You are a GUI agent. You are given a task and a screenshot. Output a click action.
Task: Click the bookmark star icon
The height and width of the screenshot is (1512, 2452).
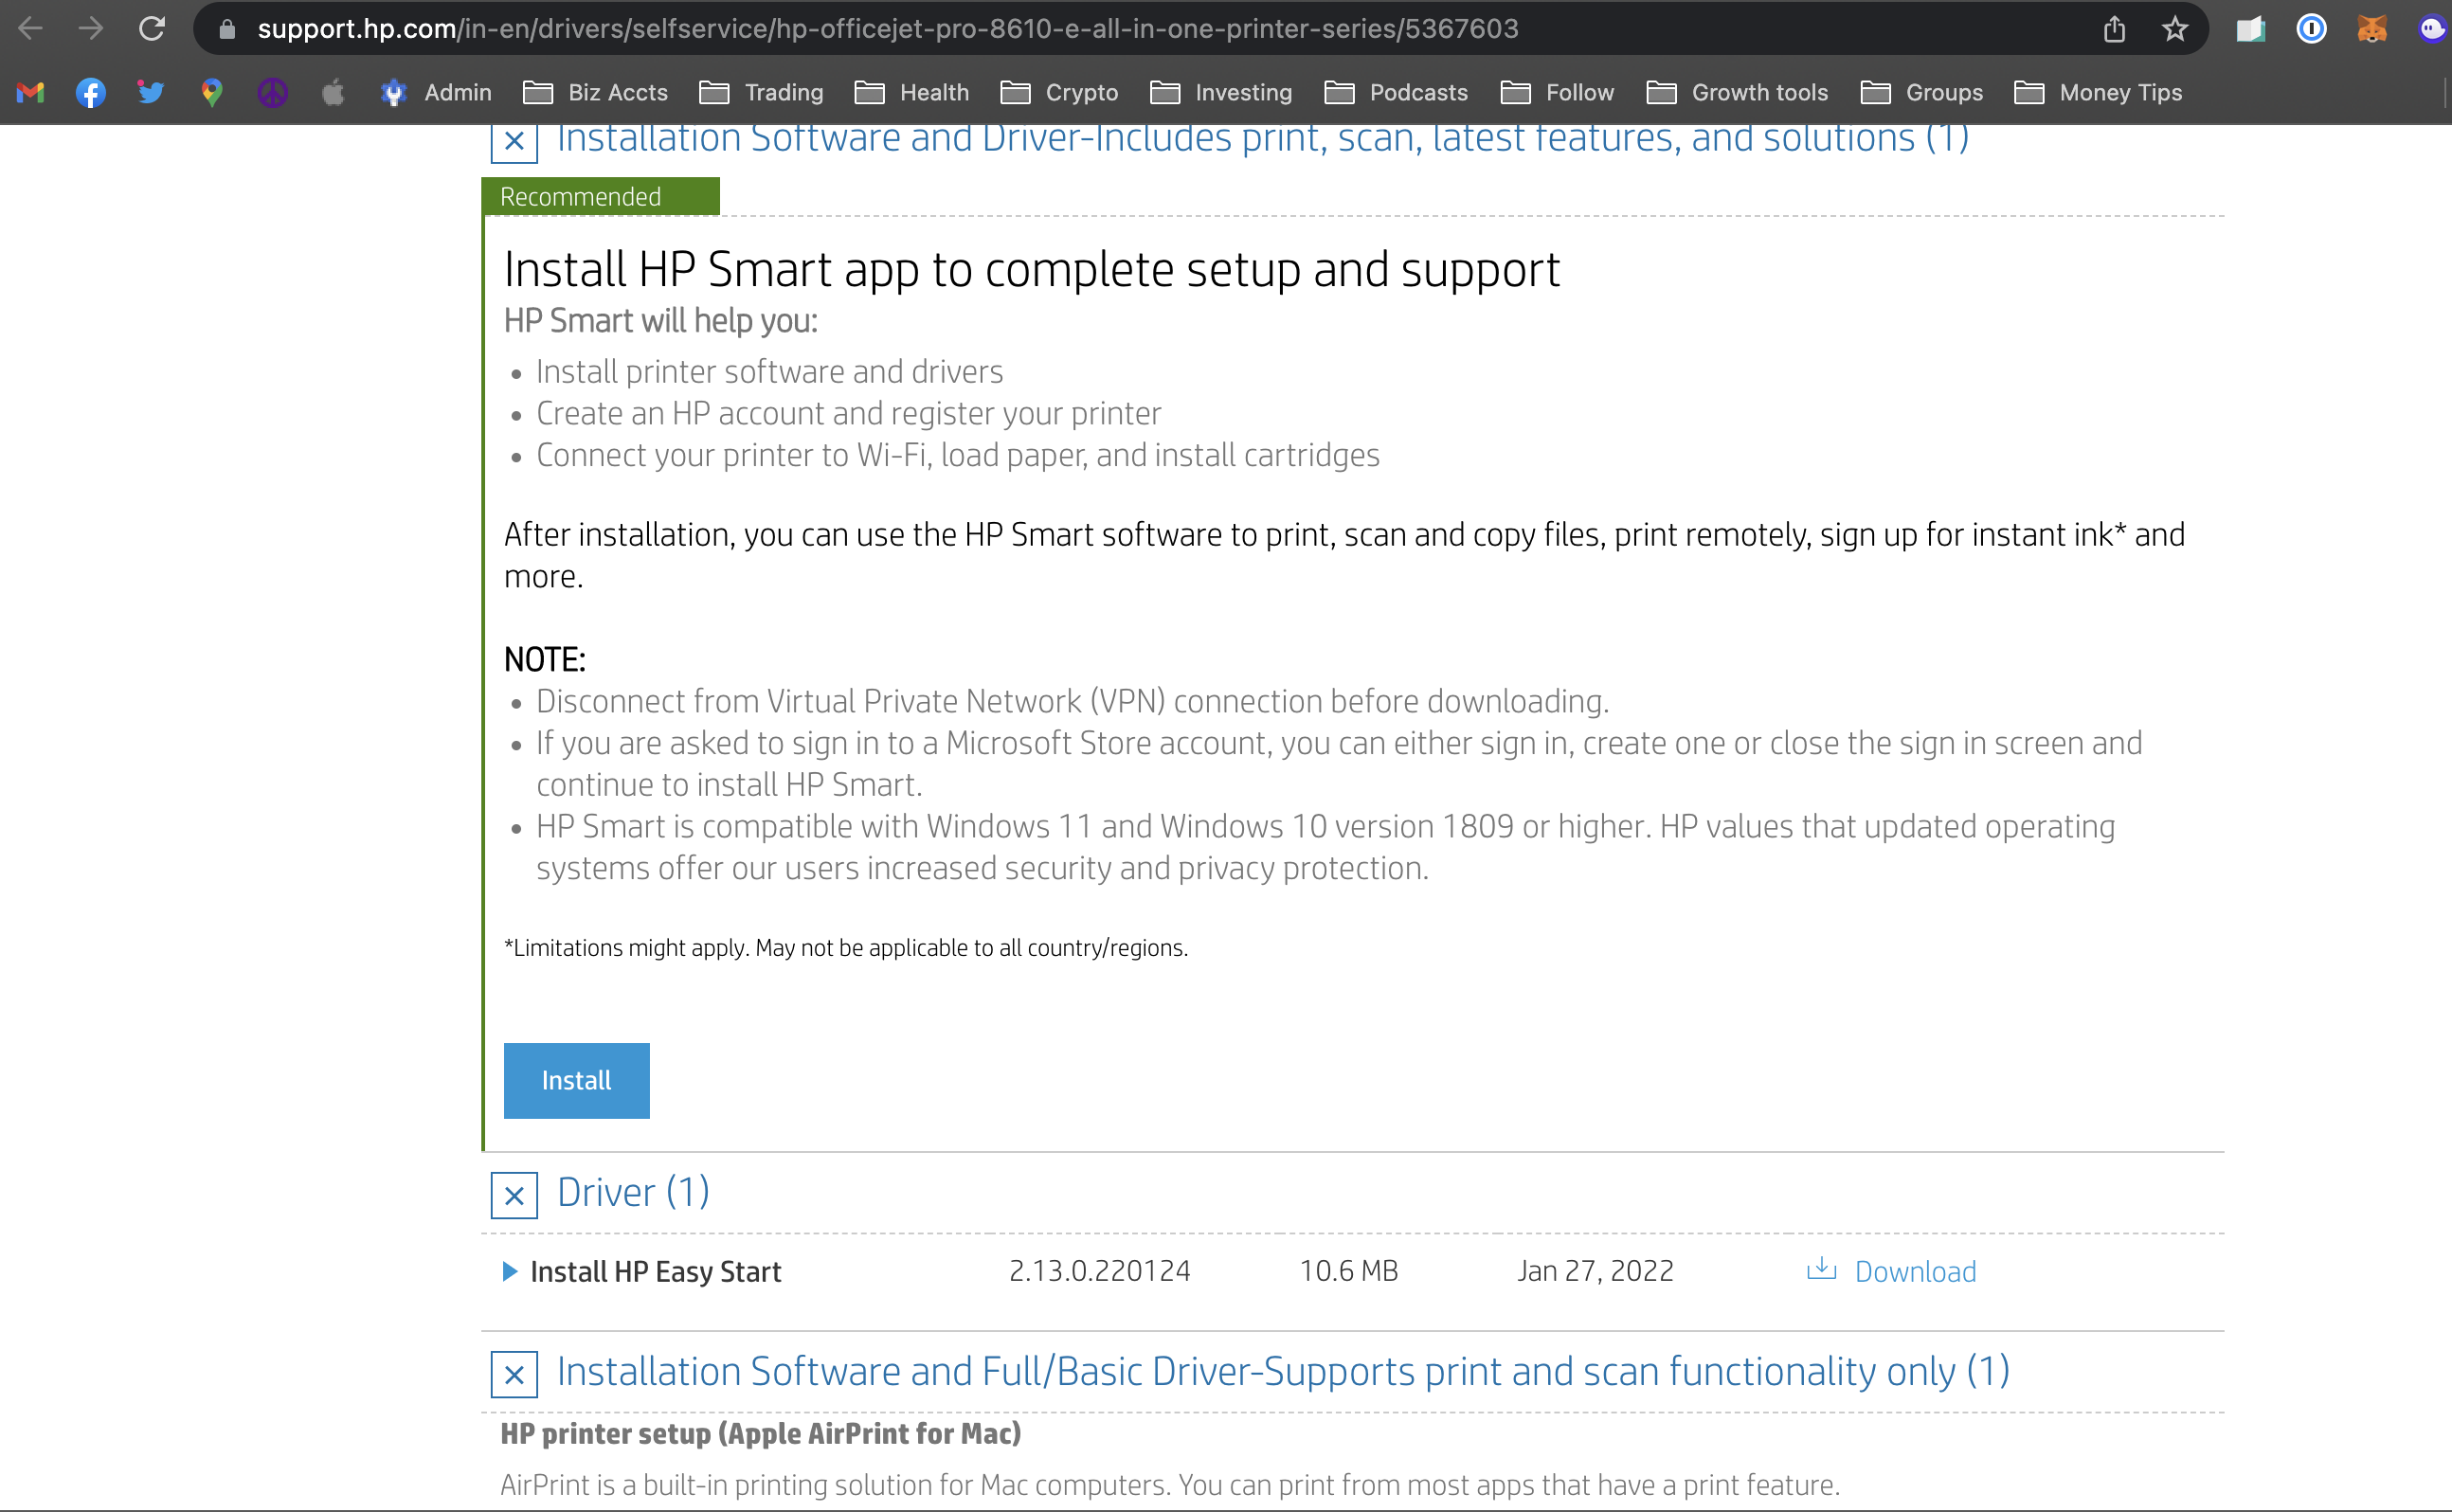click(2174, 29)
